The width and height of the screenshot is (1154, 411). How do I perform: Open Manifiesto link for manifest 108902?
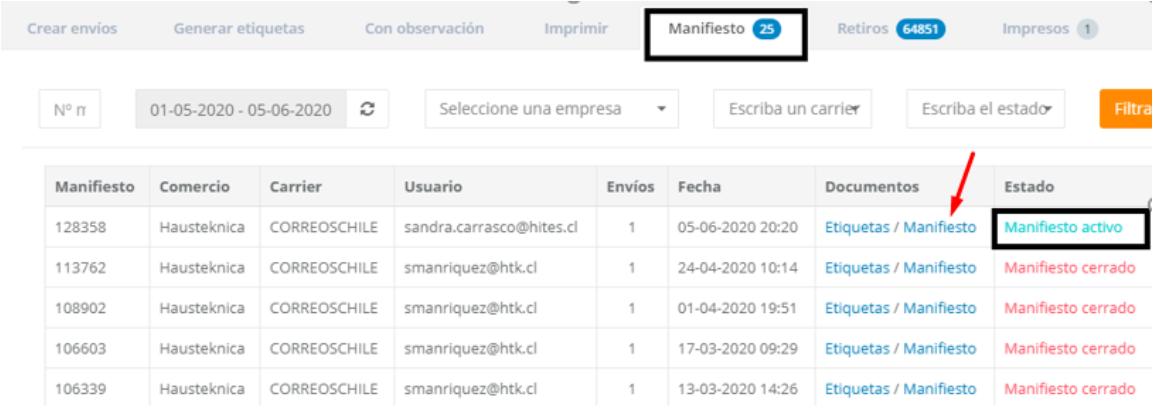tap(940, 308)
